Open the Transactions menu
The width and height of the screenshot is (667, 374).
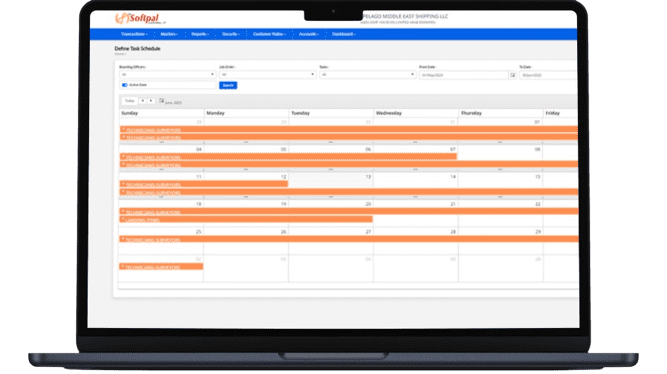point(134,34)
